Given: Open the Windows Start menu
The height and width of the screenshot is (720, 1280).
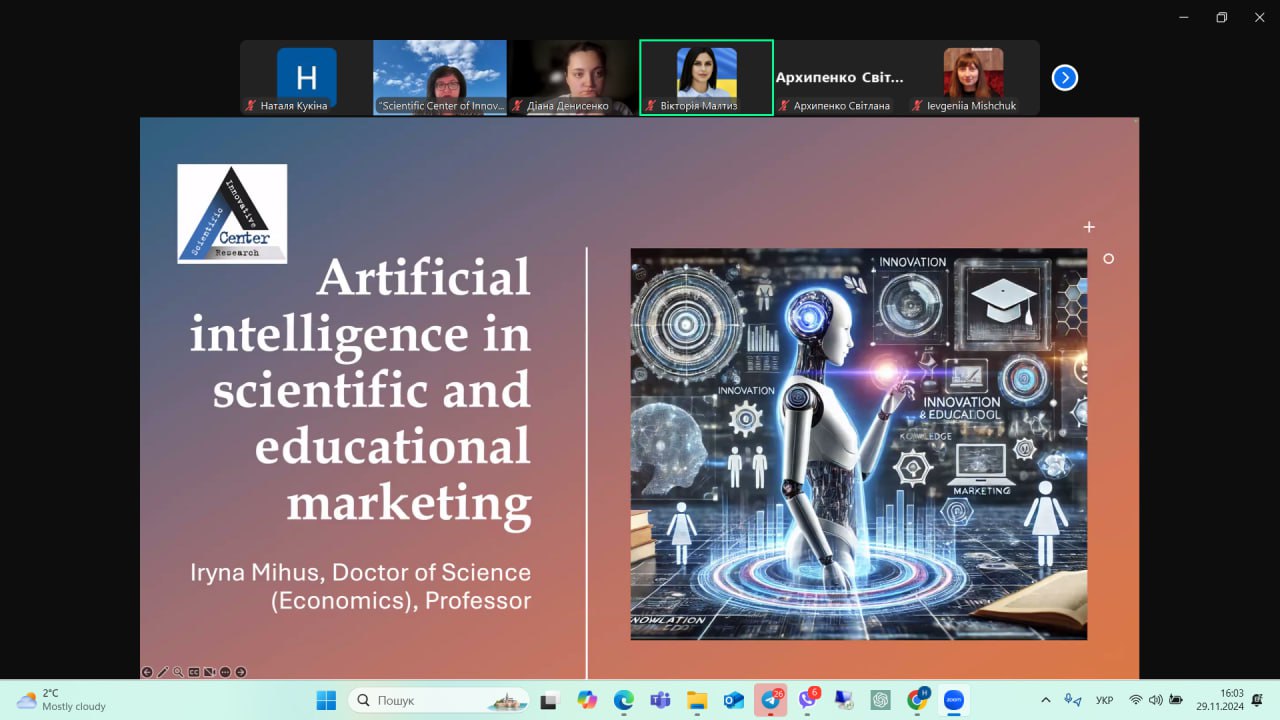Looking at the screenshot, I should (x=326, y=700).
